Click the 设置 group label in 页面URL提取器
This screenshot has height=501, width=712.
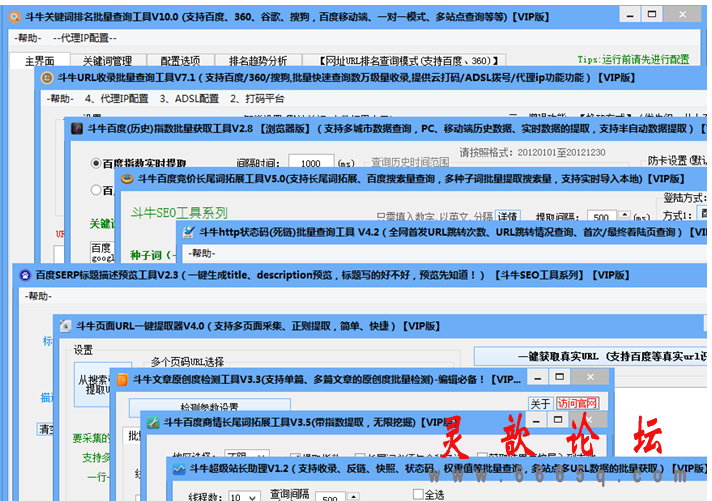(83, 350)
